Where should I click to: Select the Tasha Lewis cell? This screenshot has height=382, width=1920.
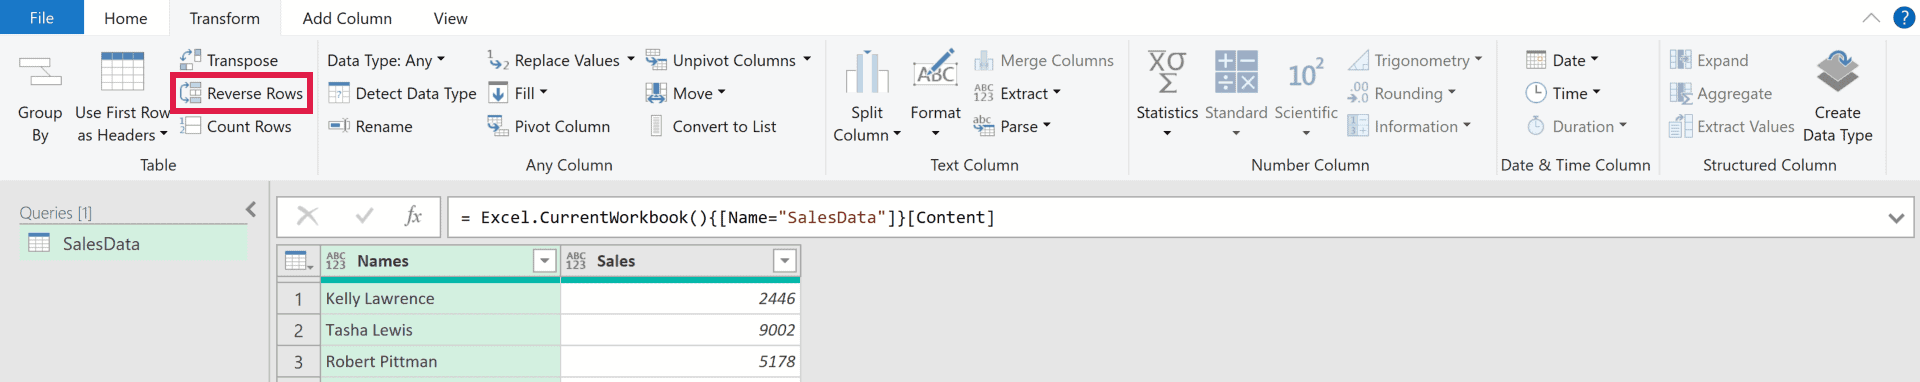440,330
